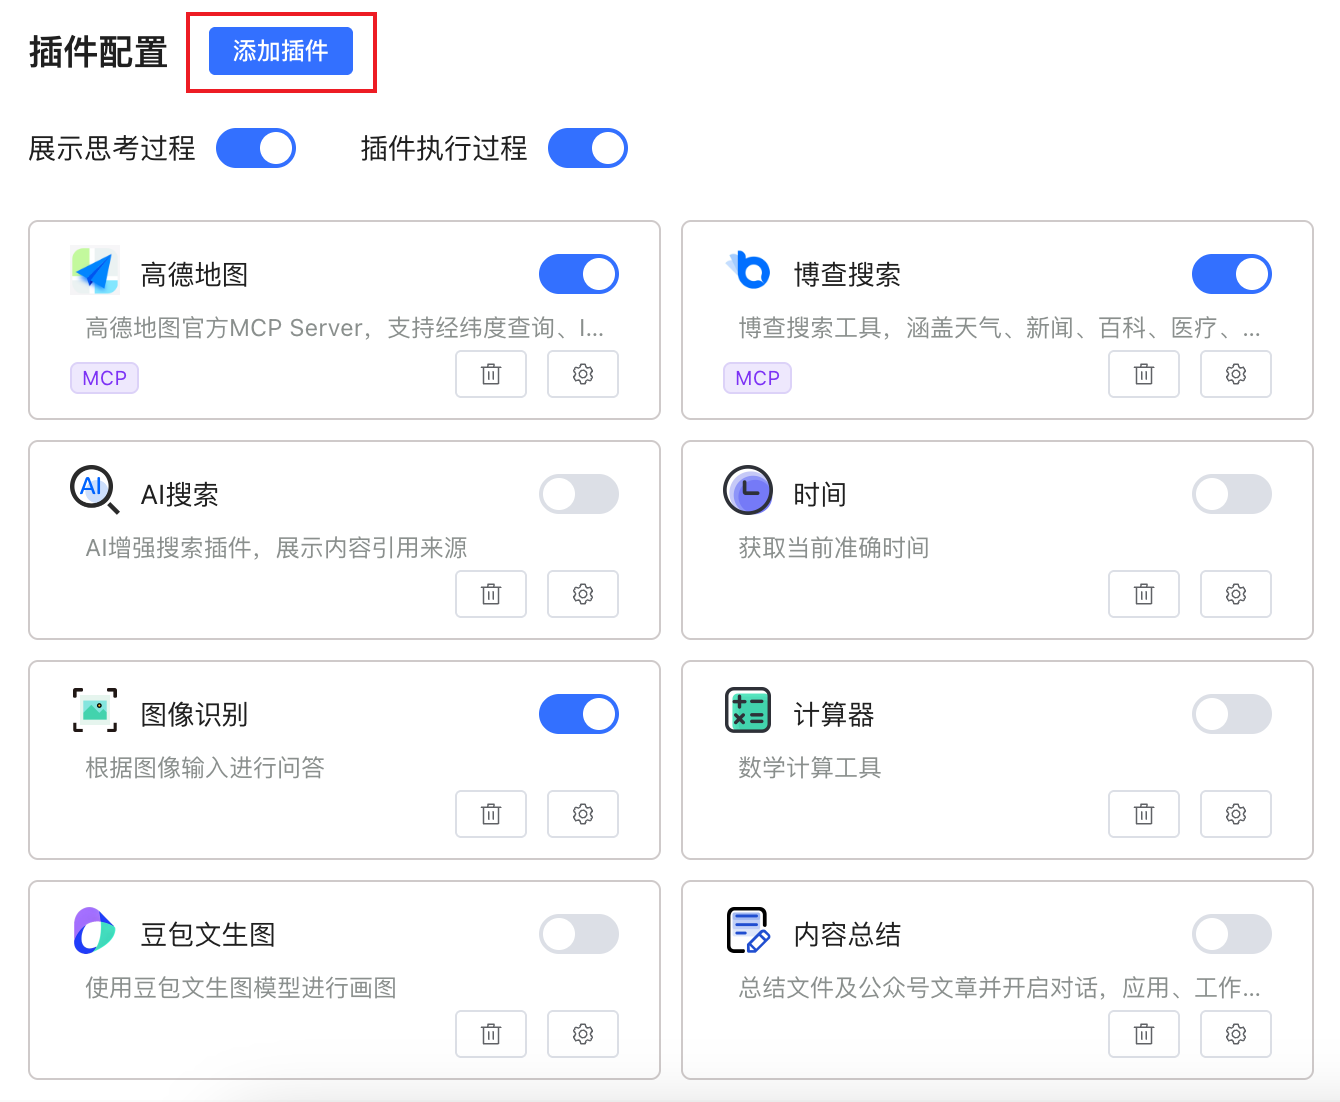Select the 高德地图 plugin title

click(194, 275)
